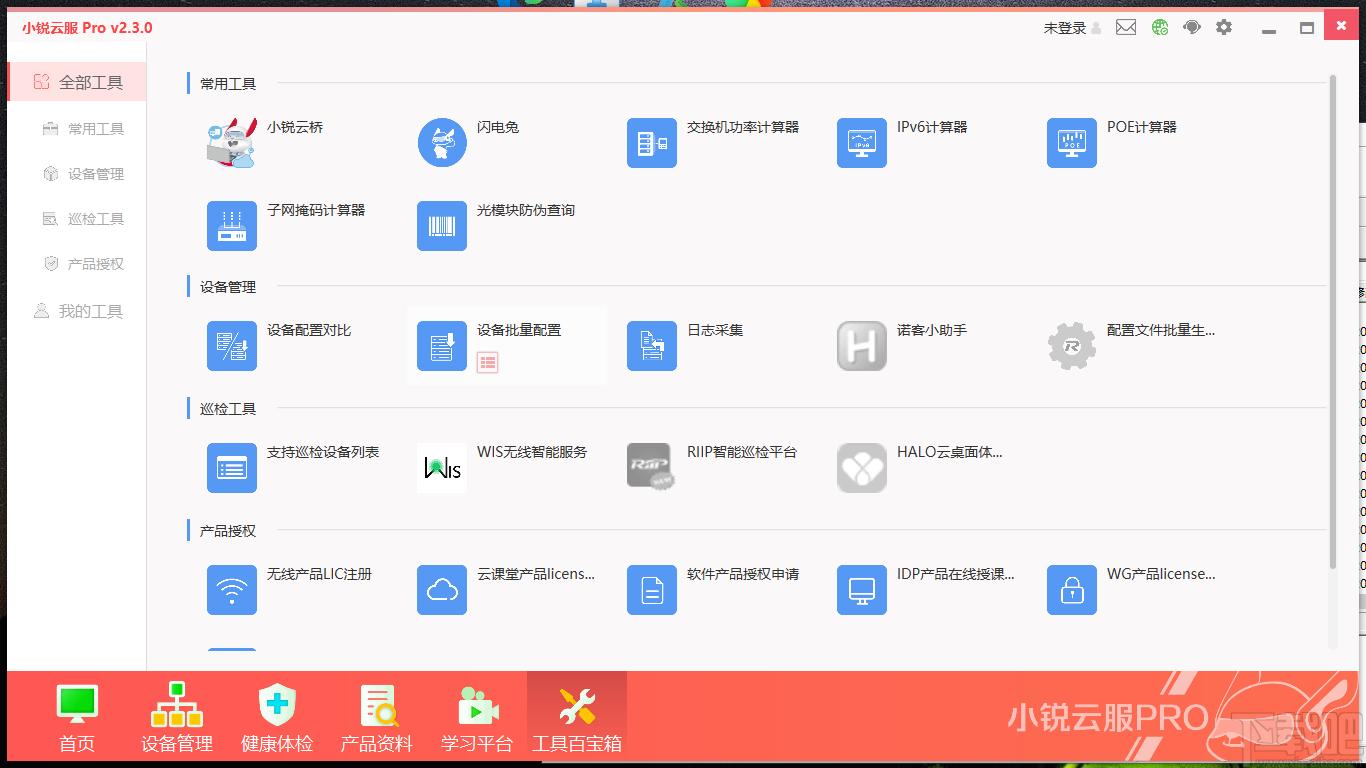Viewport: 1366px width, 768px height.
Task: Open the 云课堂产品license cloud icon
Action: click(442, 589)
